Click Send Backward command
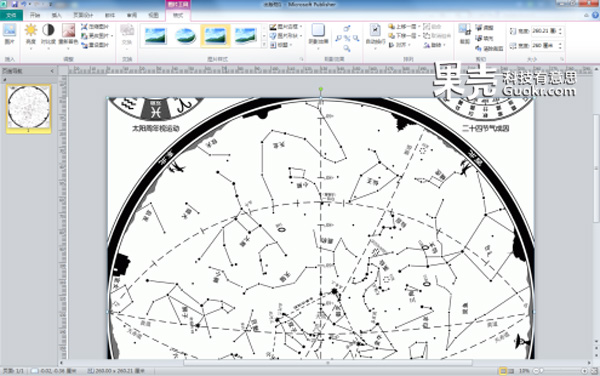Image resolution: width=600 pixels, height=376 pixels. coord(404,36)
